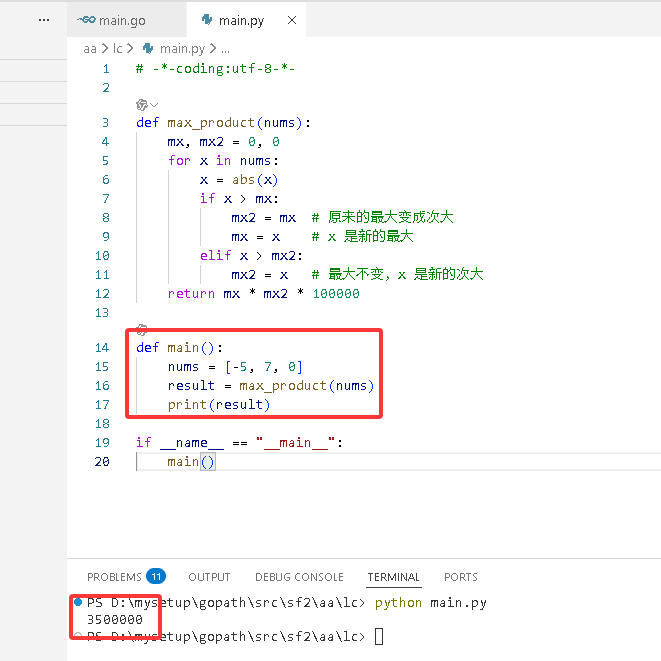
Task: Click line number 1 in the gutter
Action: point(106,68)
